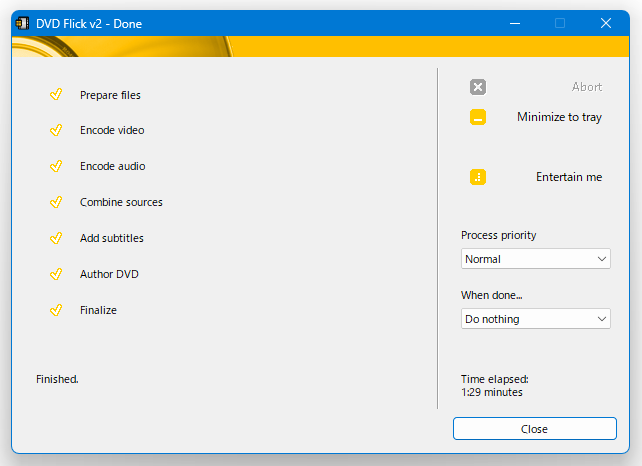Click the Entertain me label
This screenshot has height=466, width=642.
tap(569, 177)
